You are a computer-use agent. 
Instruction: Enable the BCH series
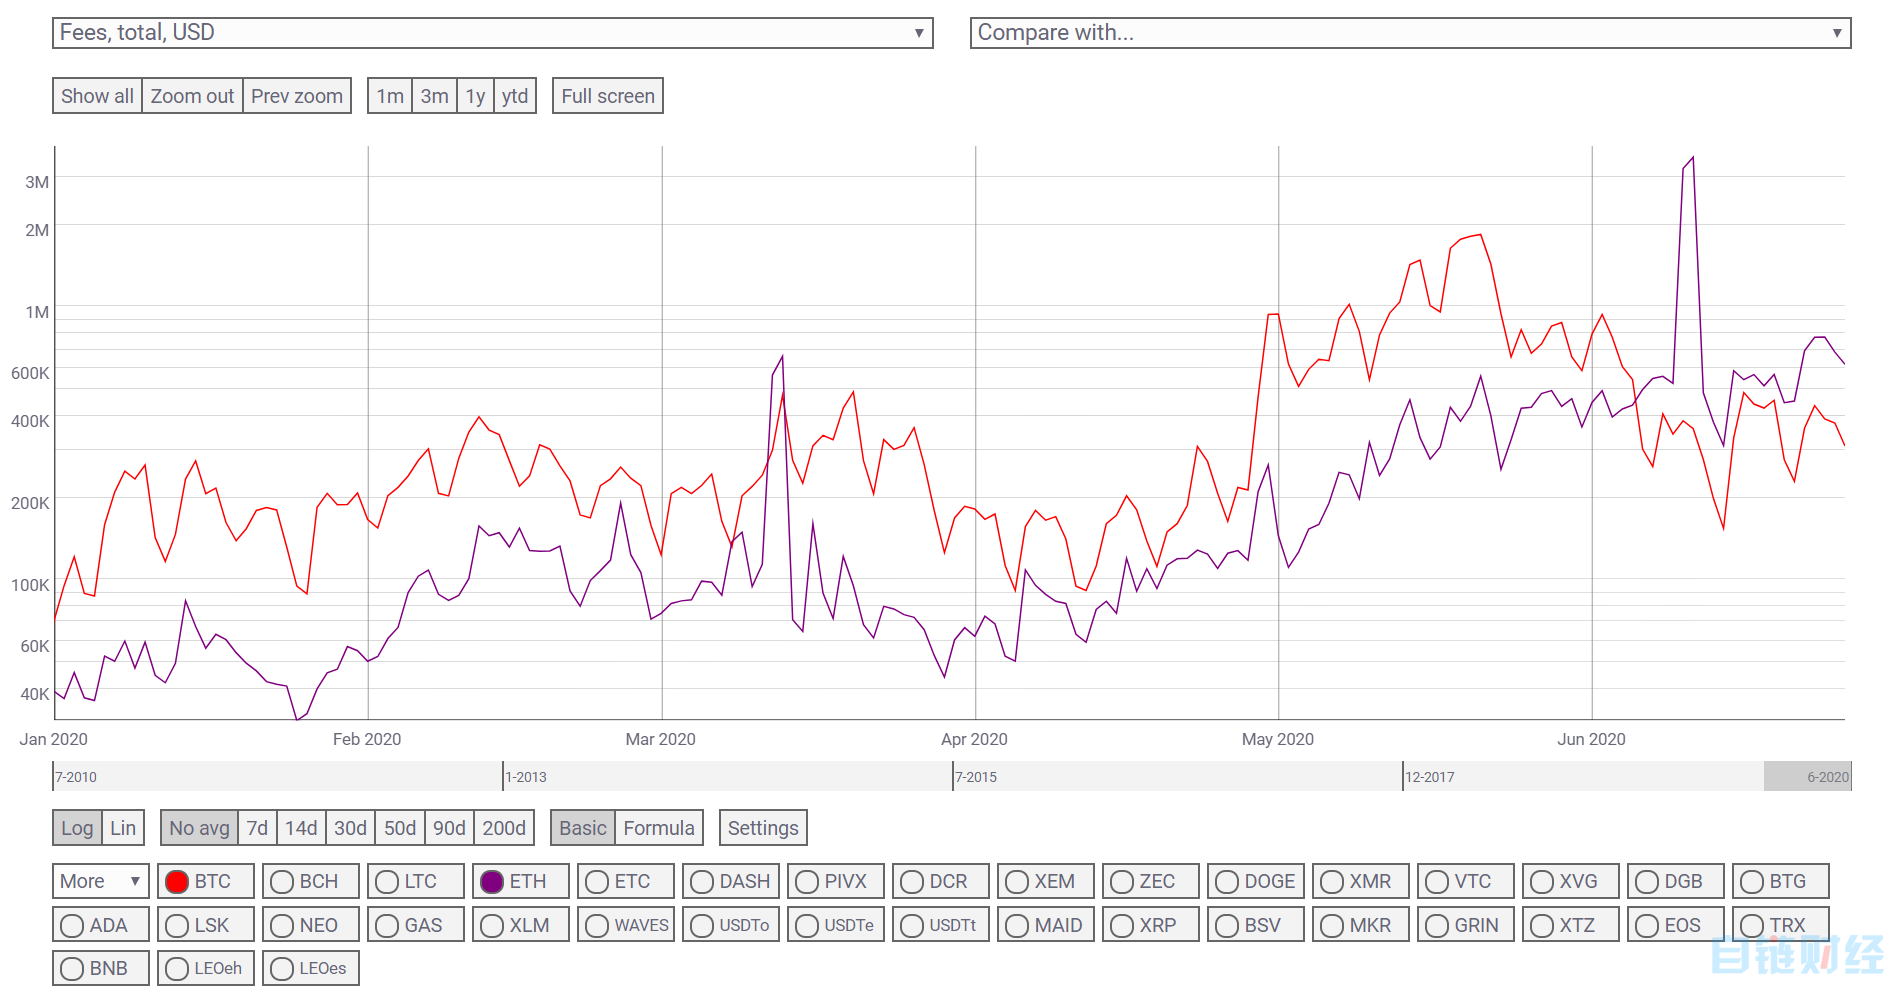tap(311, 881)
